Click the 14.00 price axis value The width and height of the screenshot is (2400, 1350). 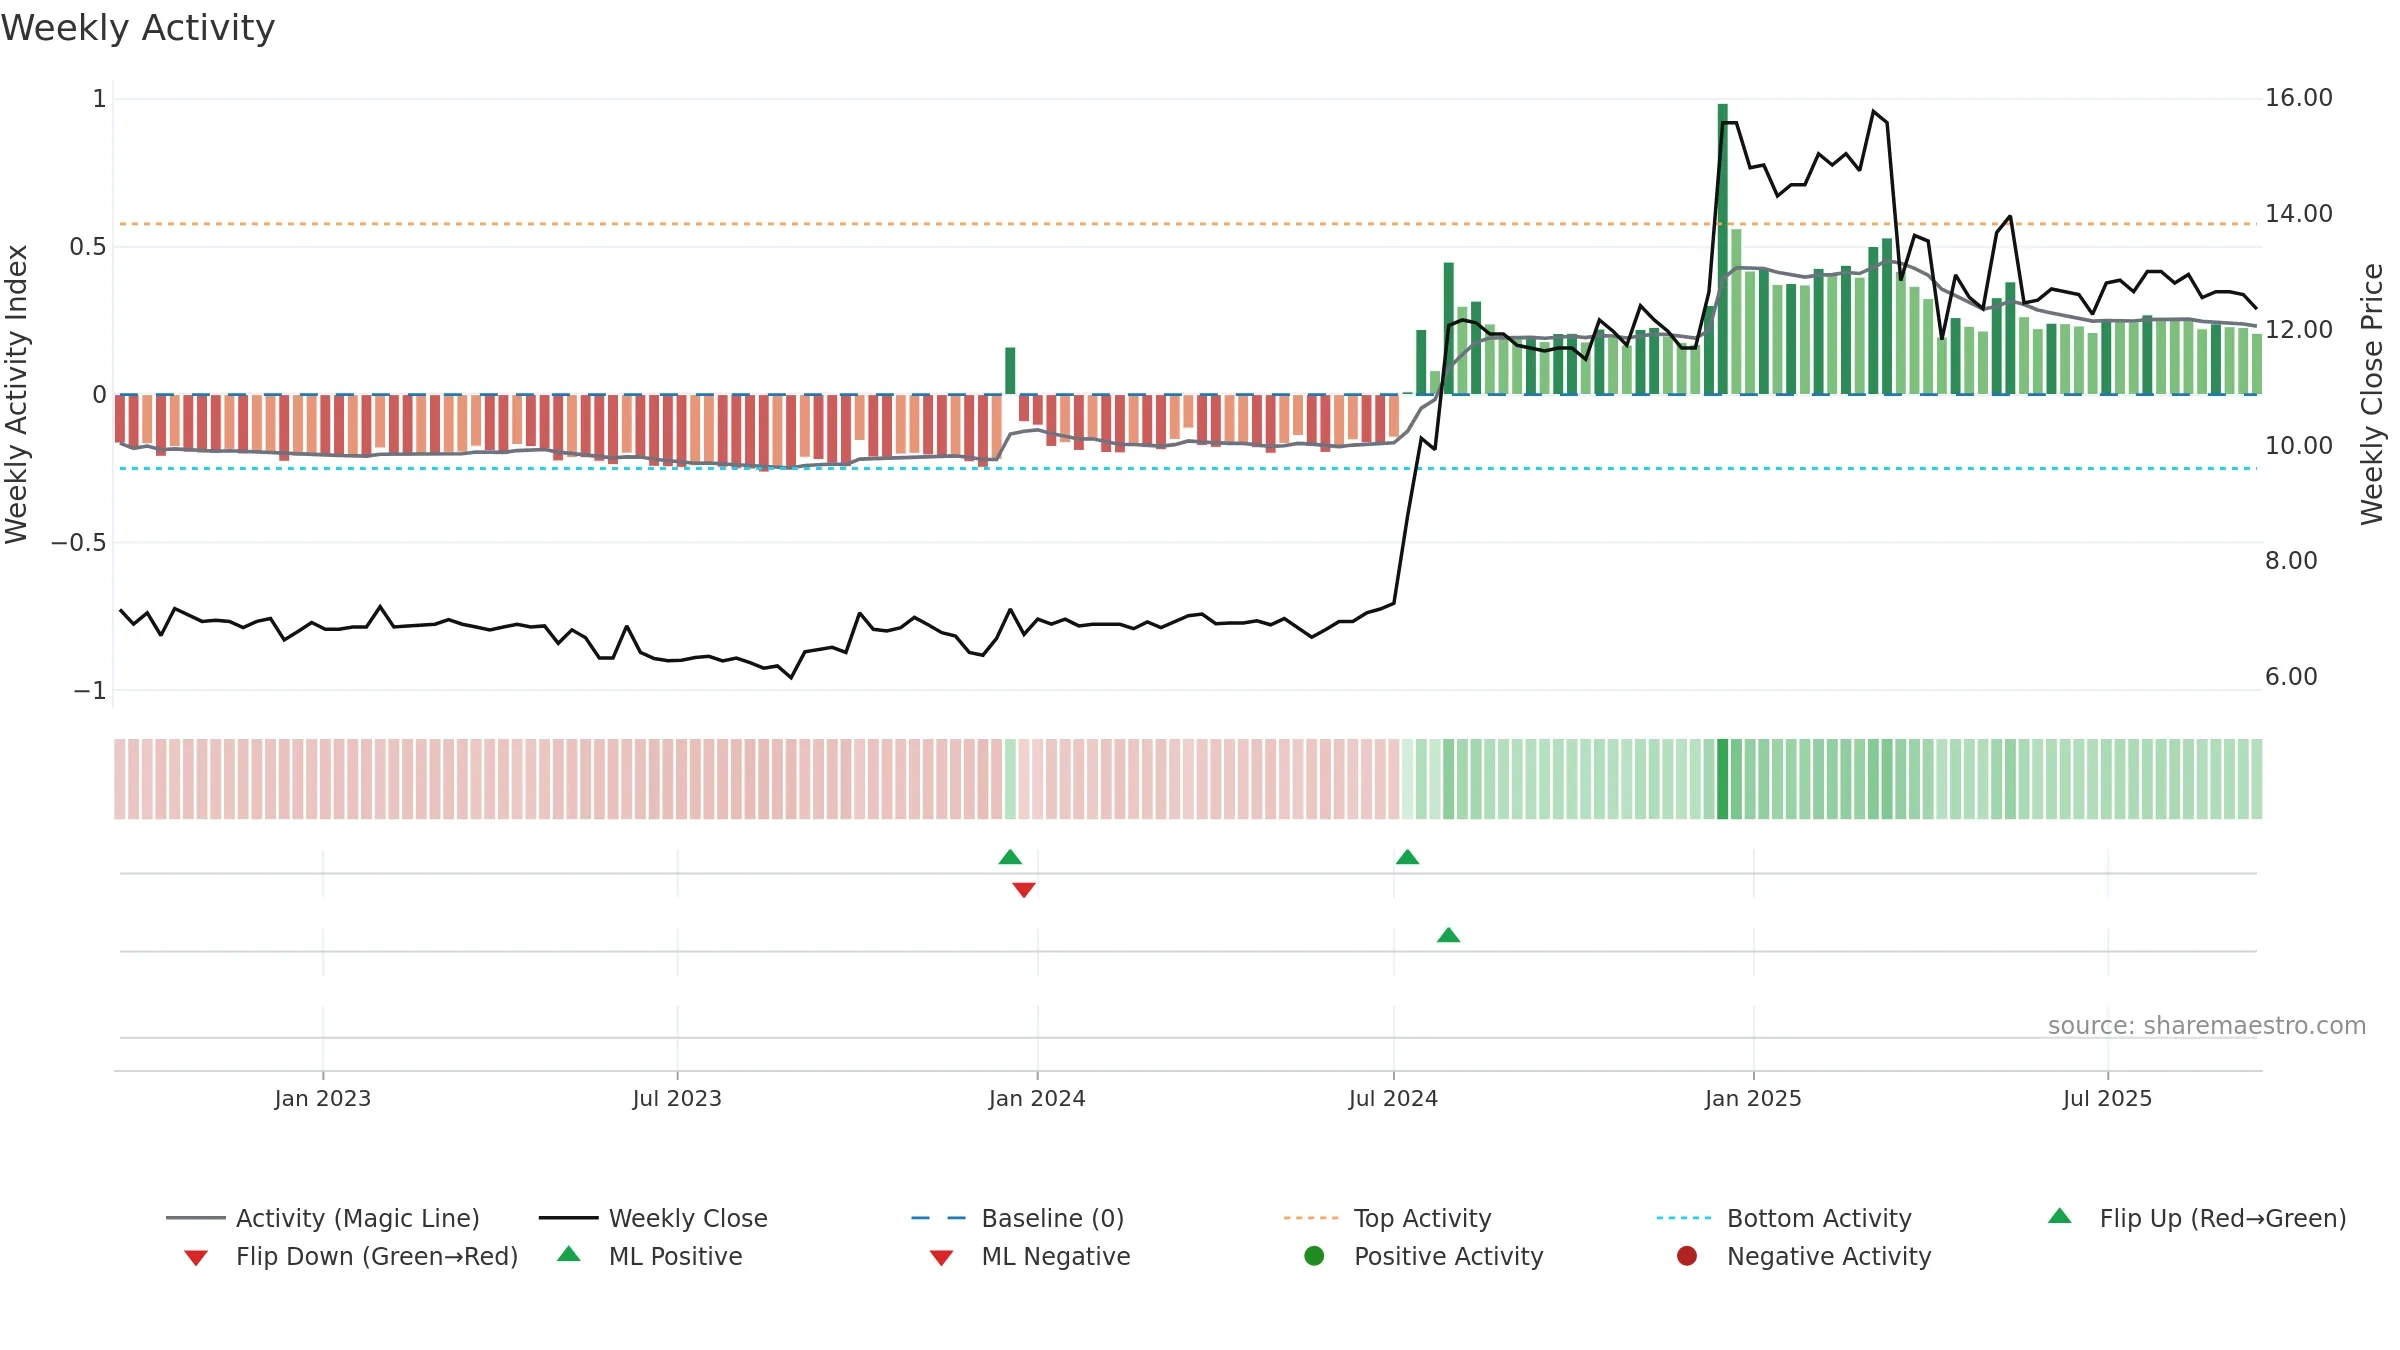point(2298,214)
